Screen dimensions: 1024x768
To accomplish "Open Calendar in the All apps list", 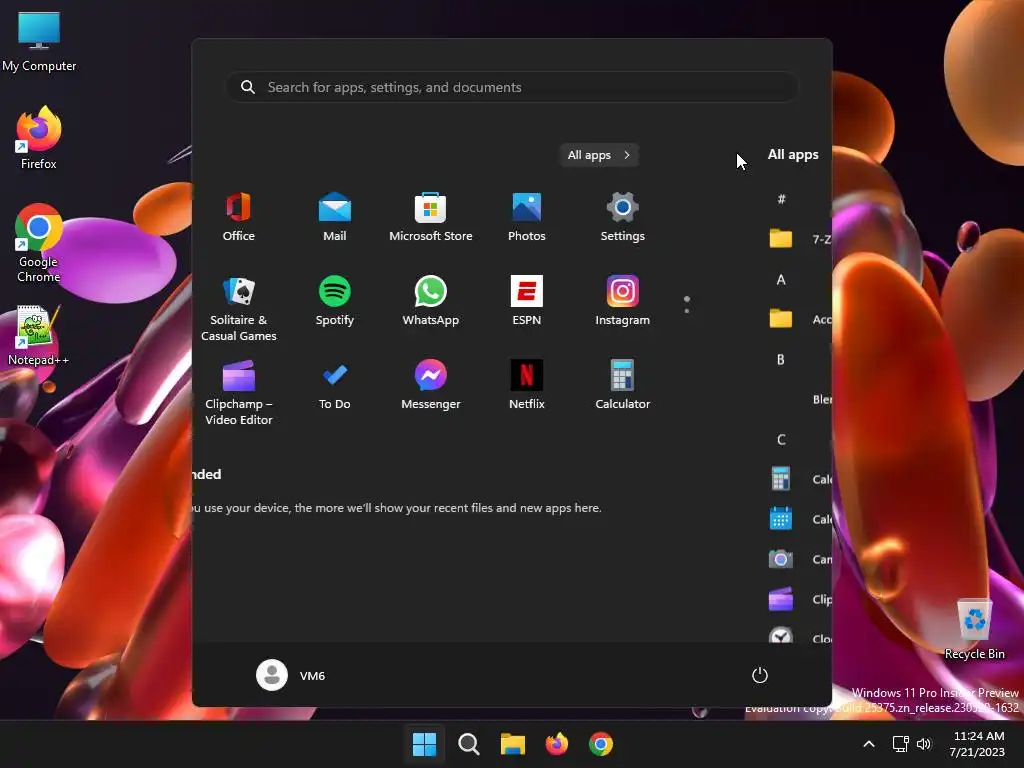I will pyautogui.click(x=799, y=519).
